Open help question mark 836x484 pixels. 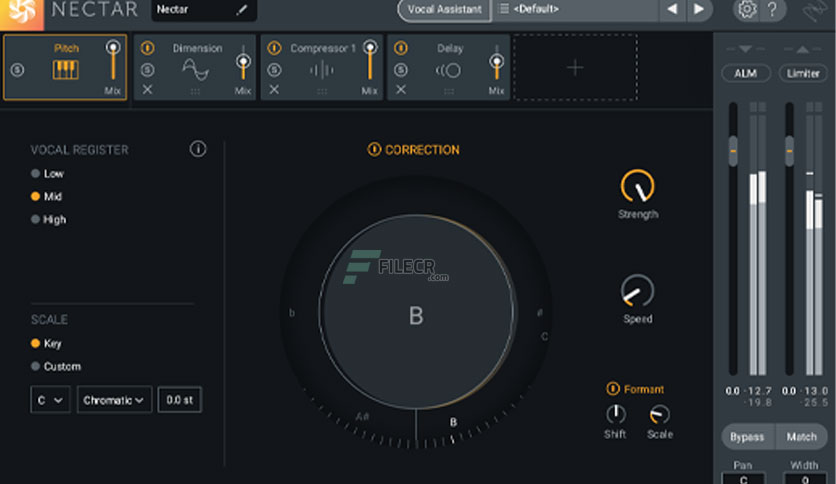tap(771, 9)
